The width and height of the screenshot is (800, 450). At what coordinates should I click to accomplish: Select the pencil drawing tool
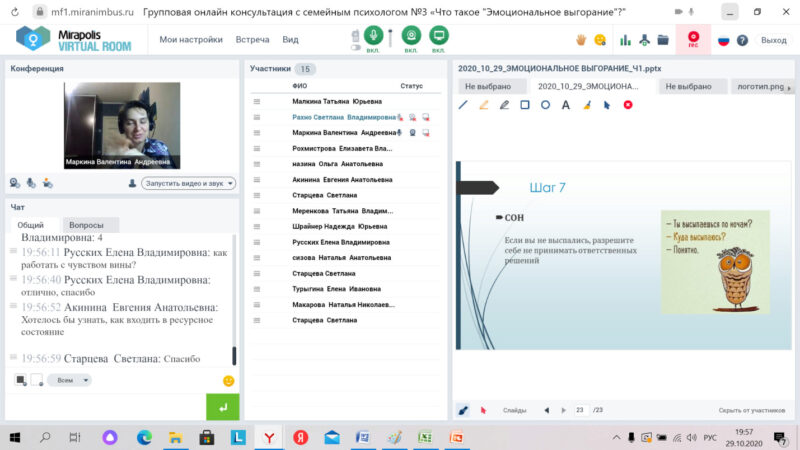504,105
